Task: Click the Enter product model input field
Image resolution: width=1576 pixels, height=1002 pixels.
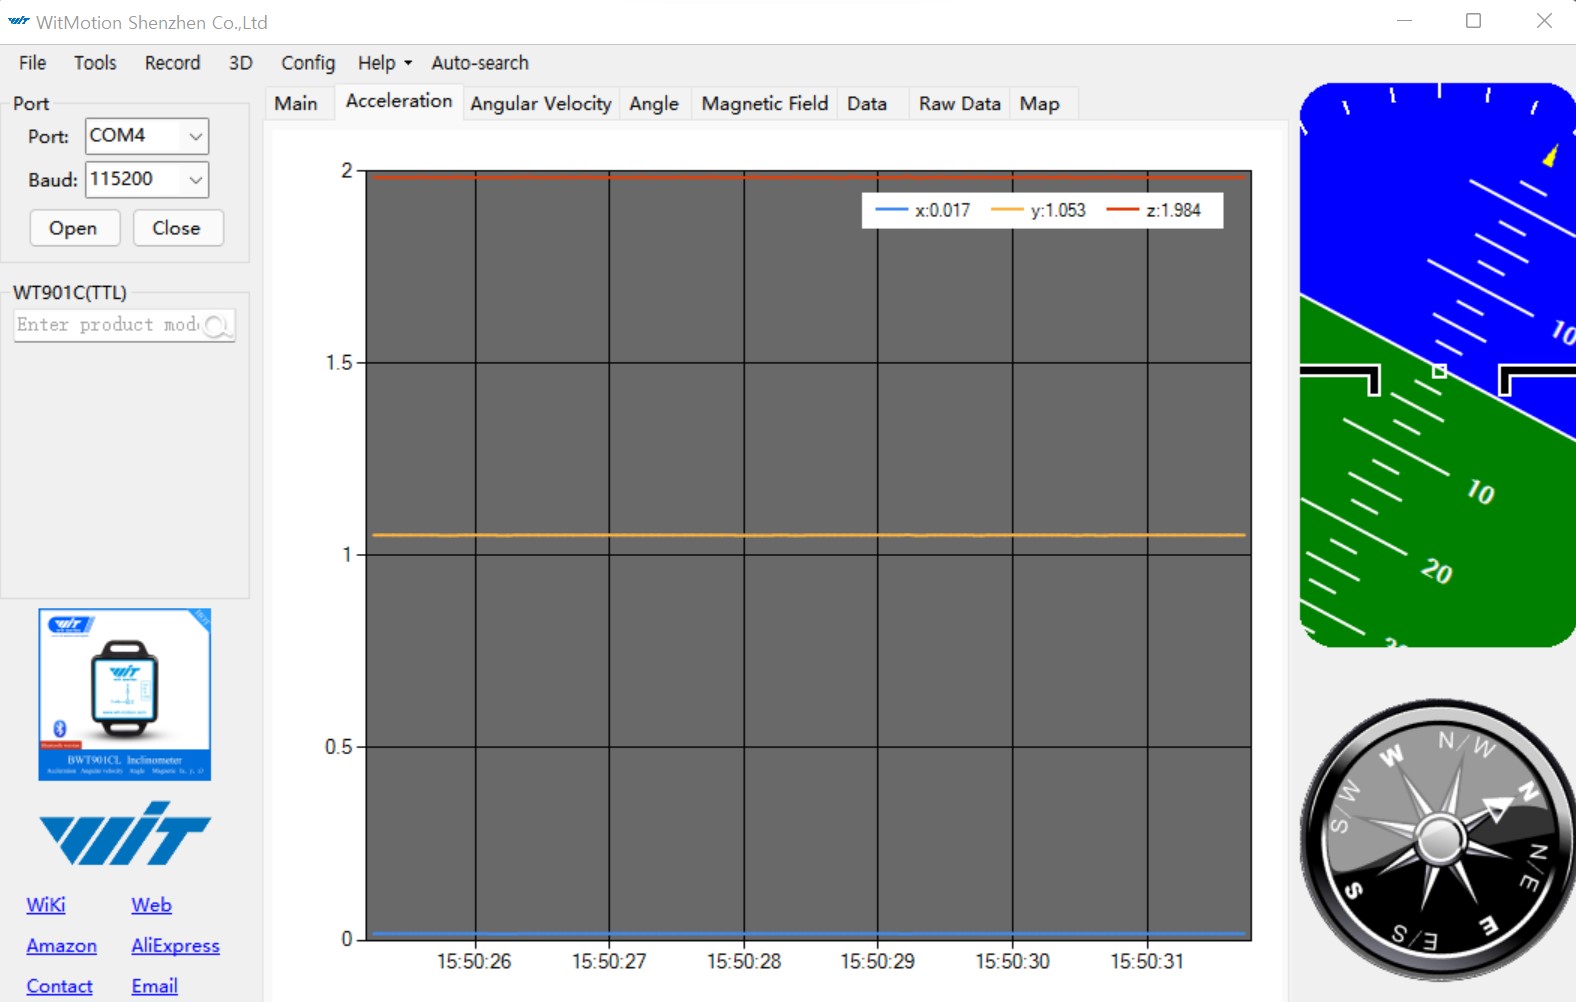Action: click(x=108, y=325)
